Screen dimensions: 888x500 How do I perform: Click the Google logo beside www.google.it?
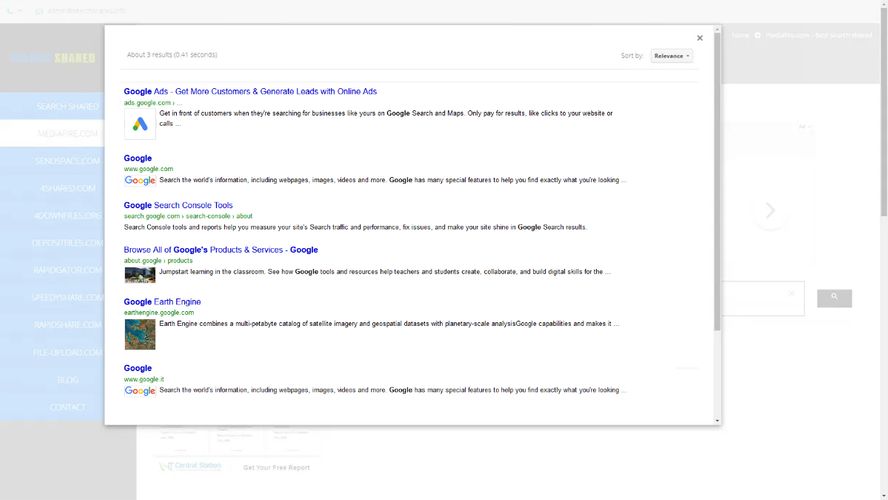coord(140,391)
